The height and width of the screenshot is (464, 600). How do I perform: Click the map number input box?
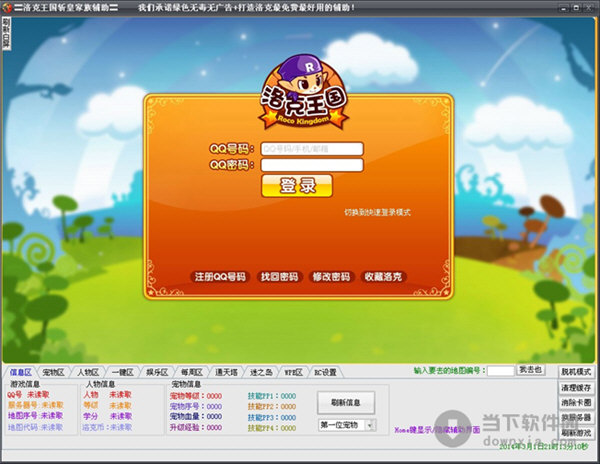501,371
